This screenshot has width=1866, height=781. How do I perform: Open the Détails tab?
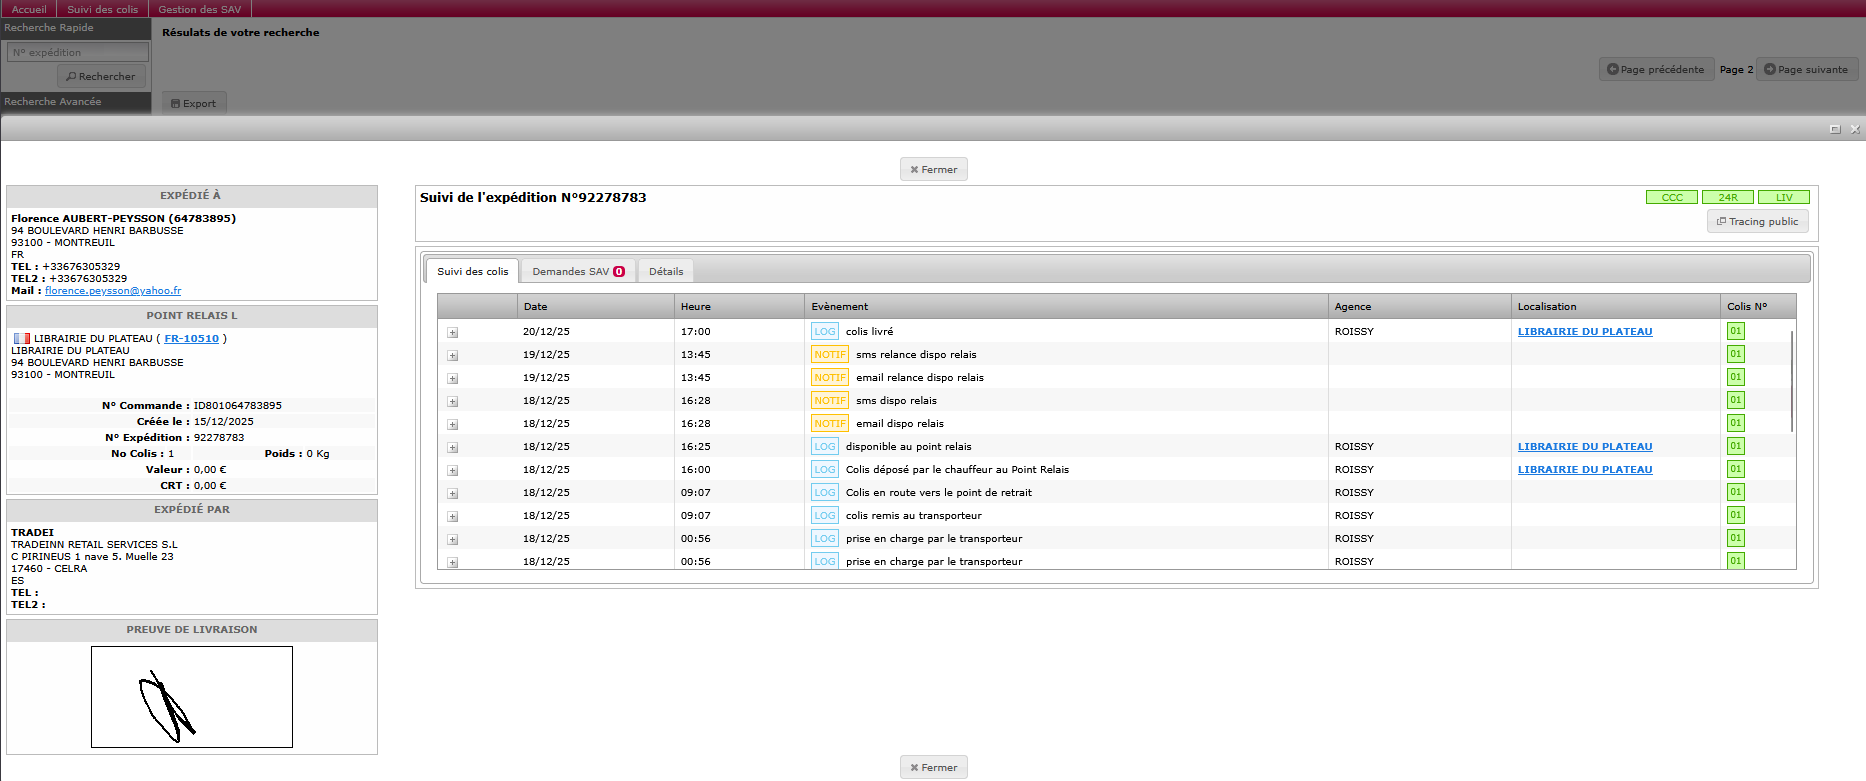[666, 272]
